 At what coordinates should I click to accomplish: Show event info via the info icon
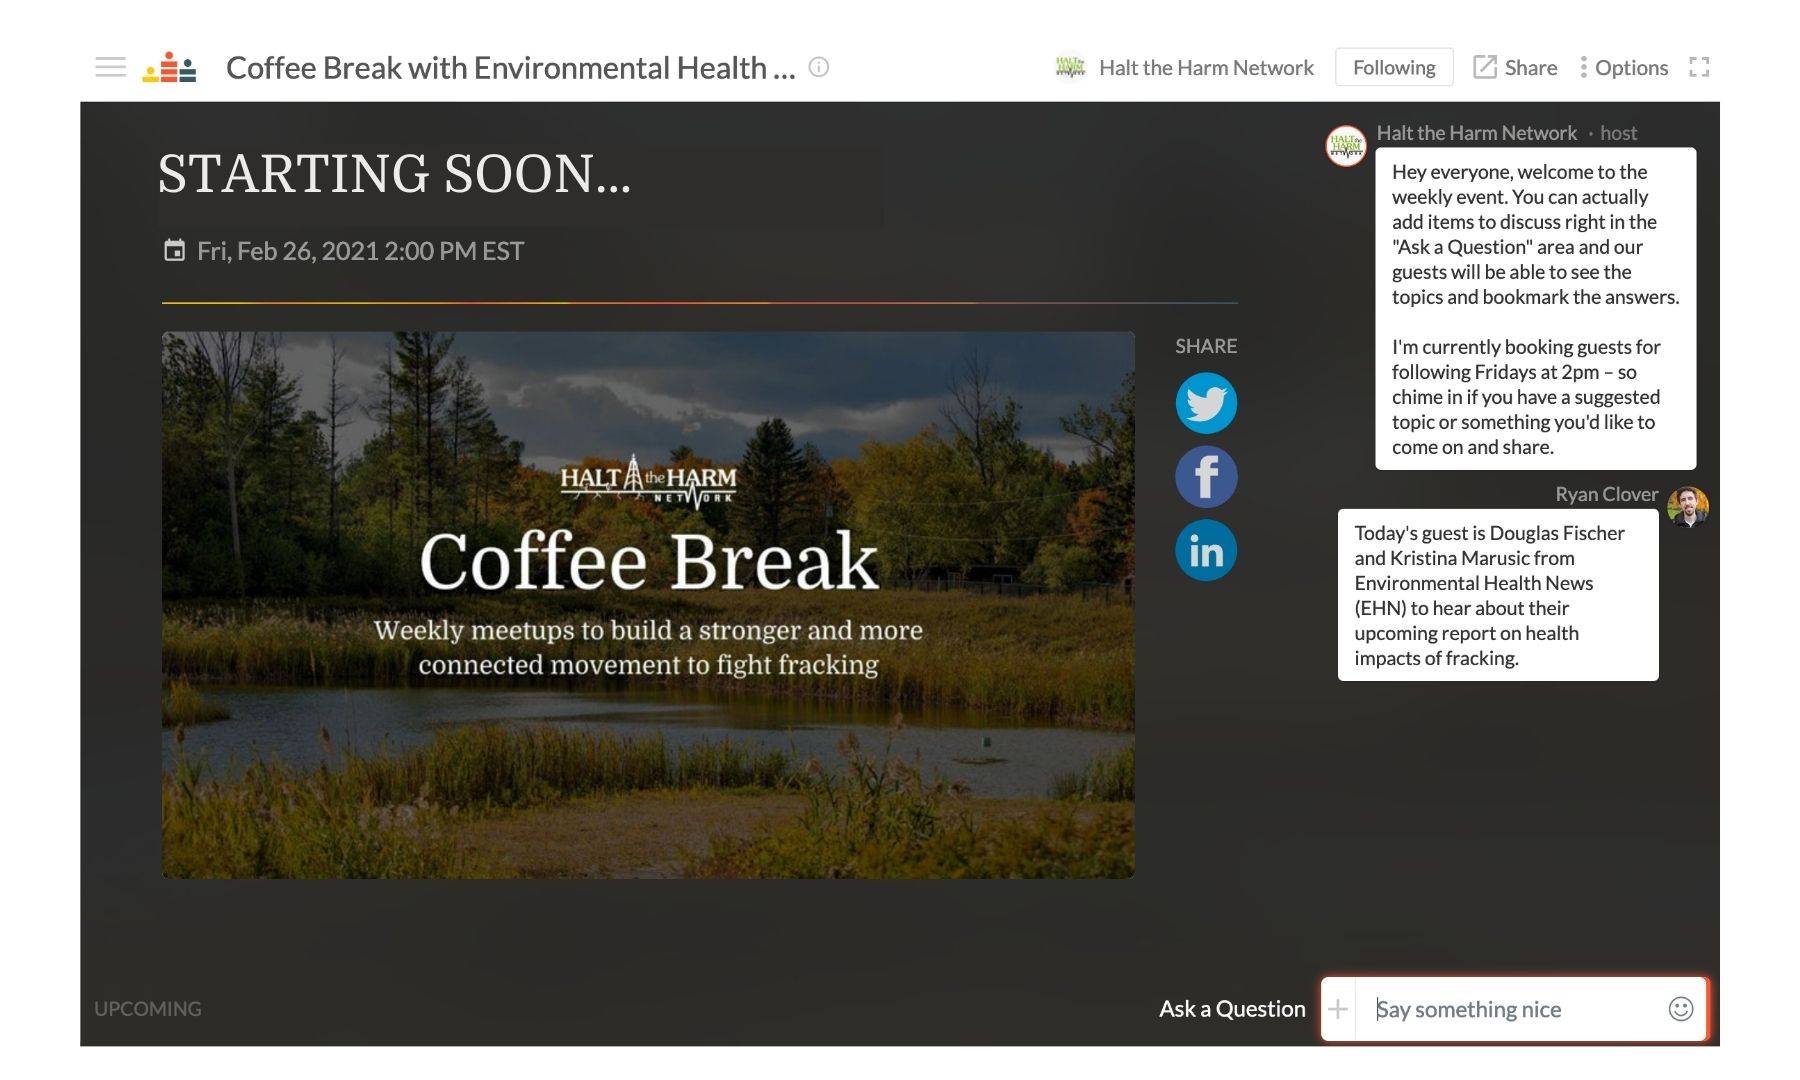[x=819, y=67]
